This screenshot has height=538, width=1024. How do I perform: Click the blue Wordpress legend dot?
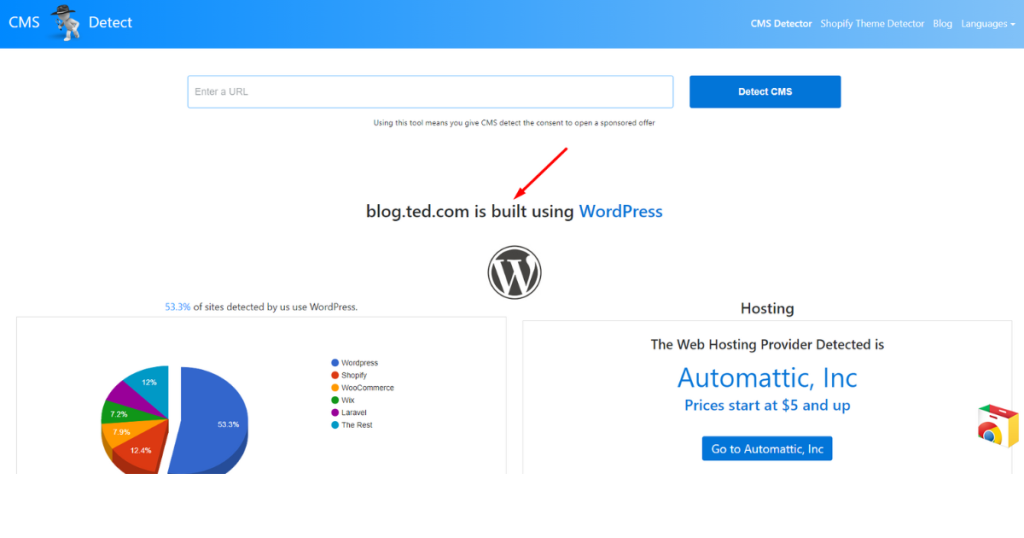click(335, 362)
